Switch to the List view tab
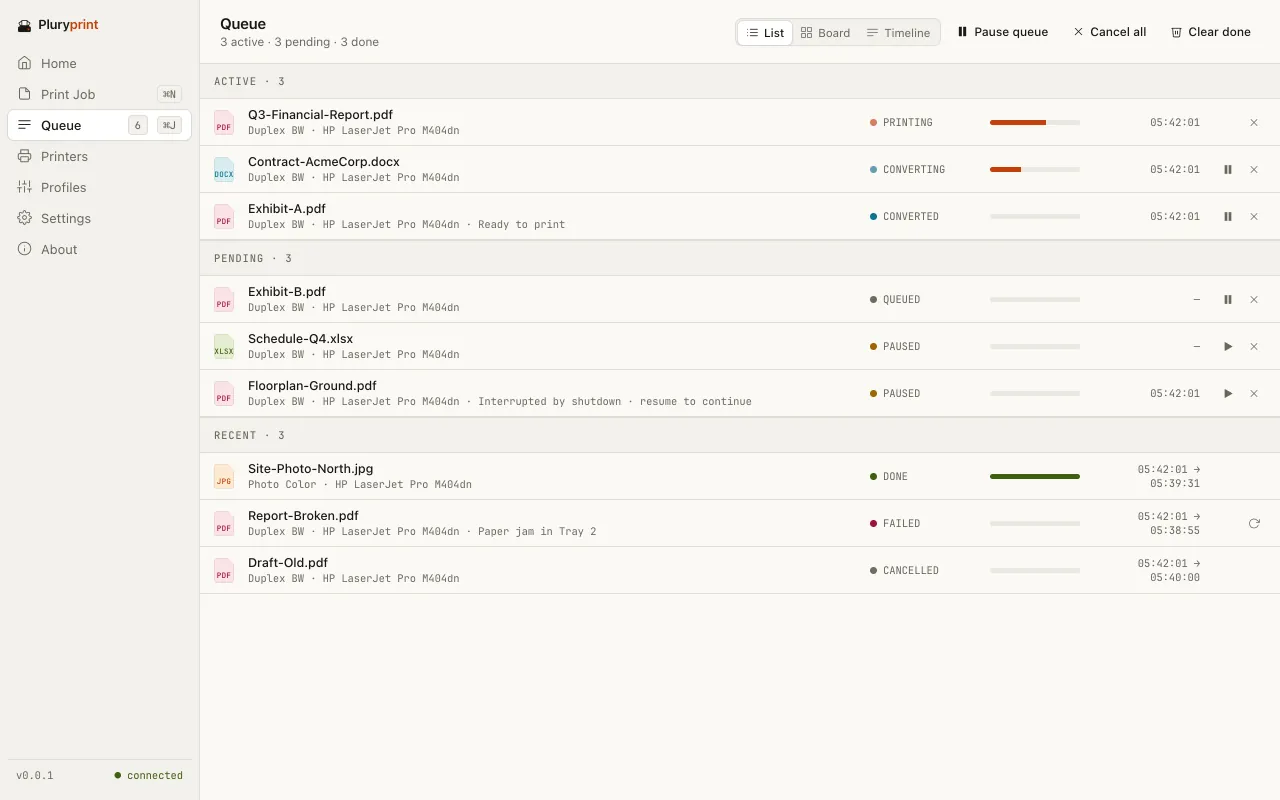 point(765,33)
